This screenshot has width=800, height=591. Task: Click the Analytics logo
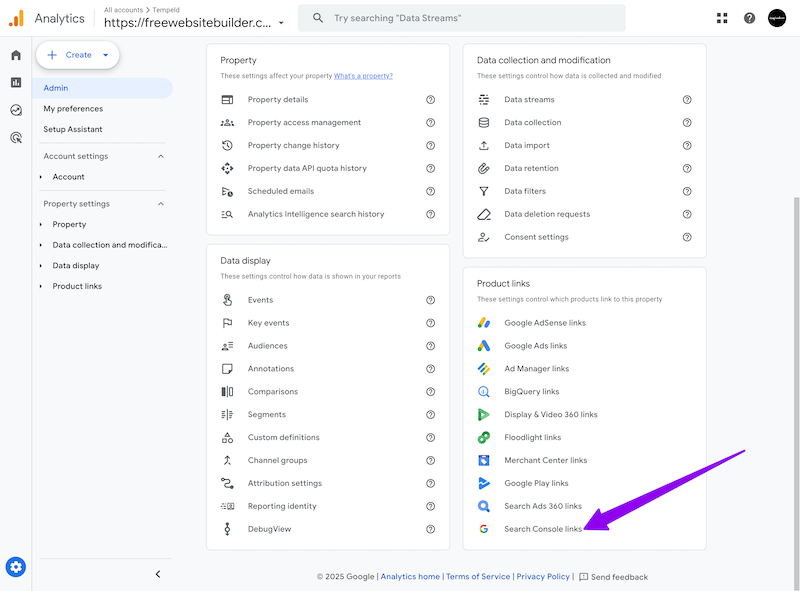(x=16, y=18)
